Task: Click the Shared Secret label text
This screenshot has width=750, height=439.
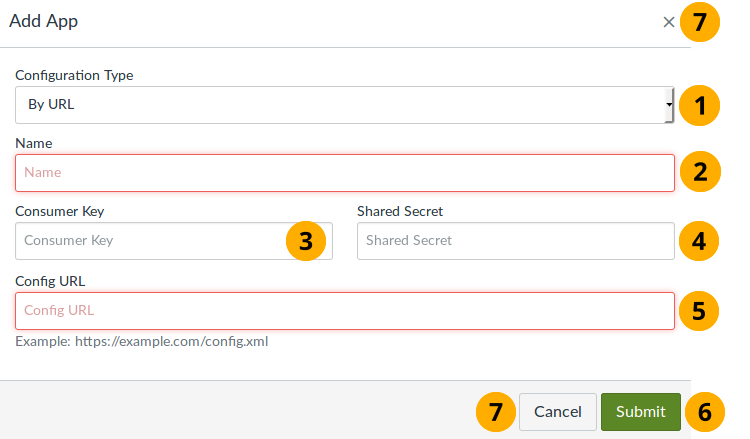Action: [400, 211]
